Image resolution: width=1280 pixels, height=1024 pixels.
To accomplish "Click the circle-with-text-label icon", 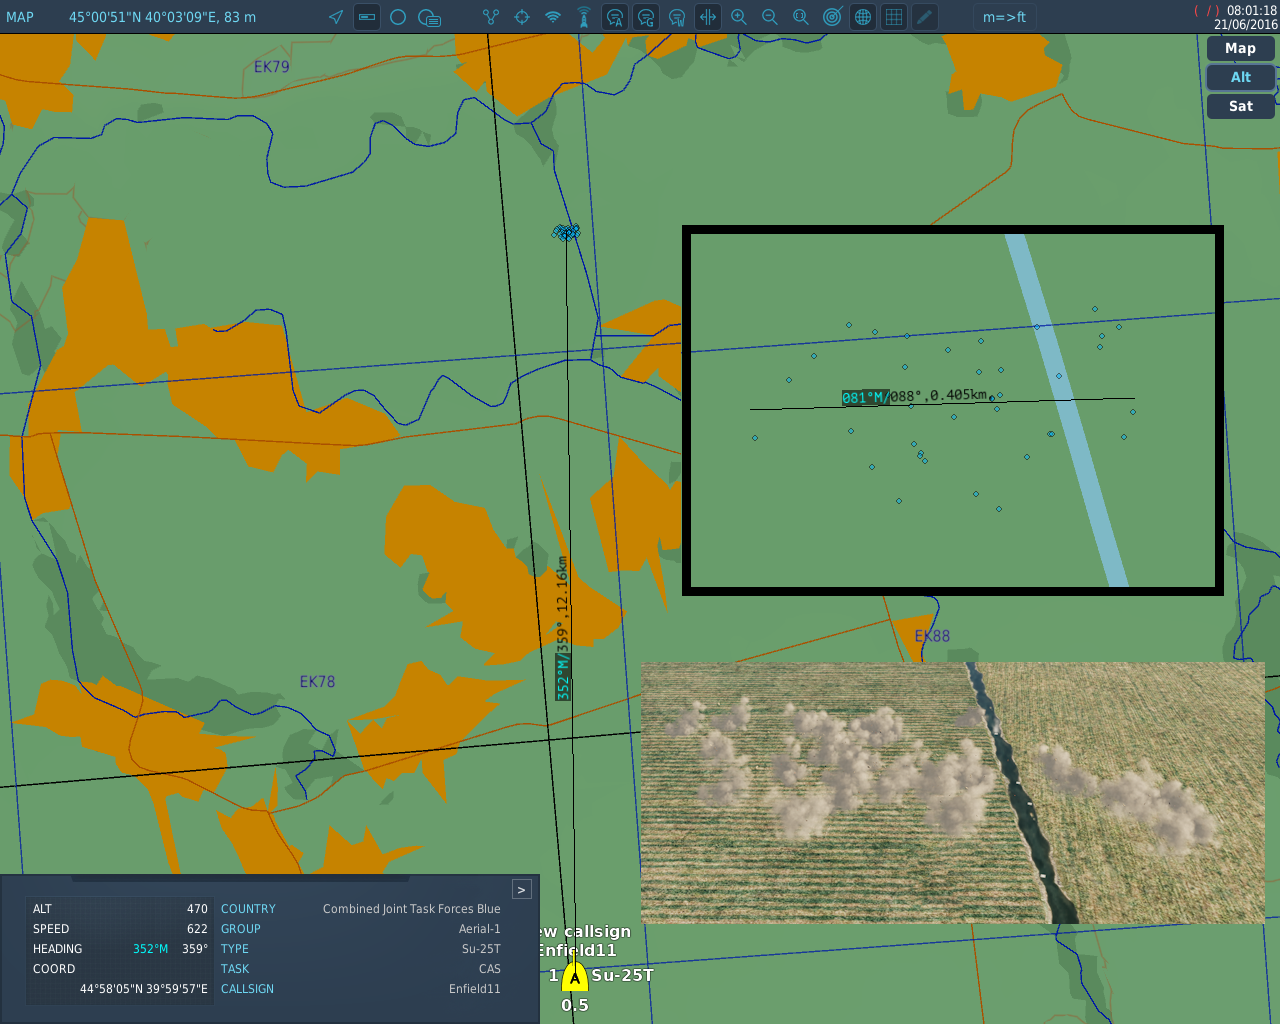I will pos(429,17).
